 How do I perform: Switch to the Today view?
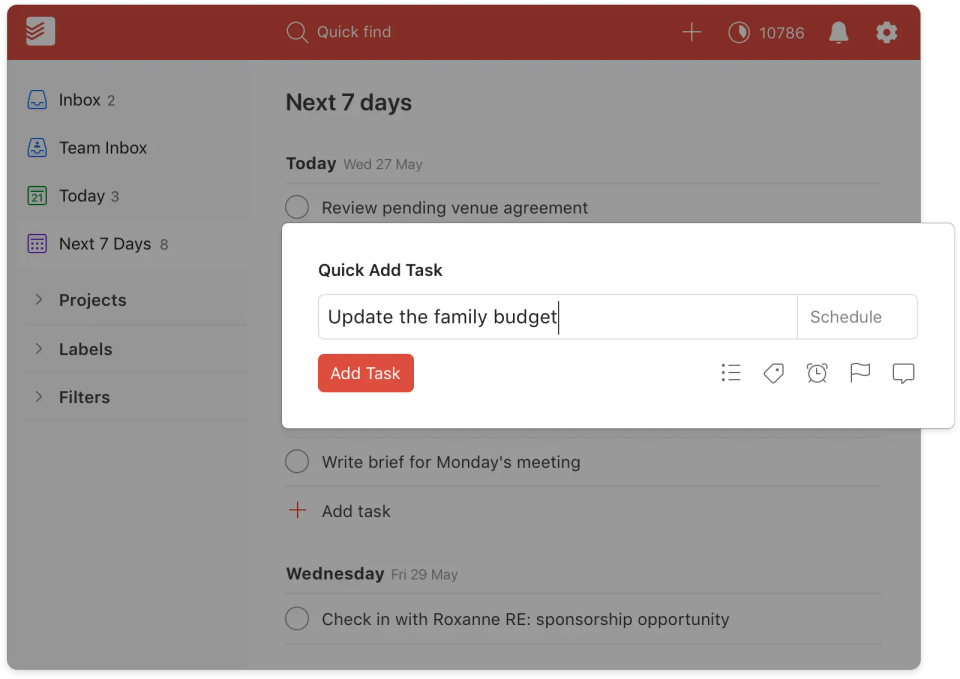tap(81, 196)
